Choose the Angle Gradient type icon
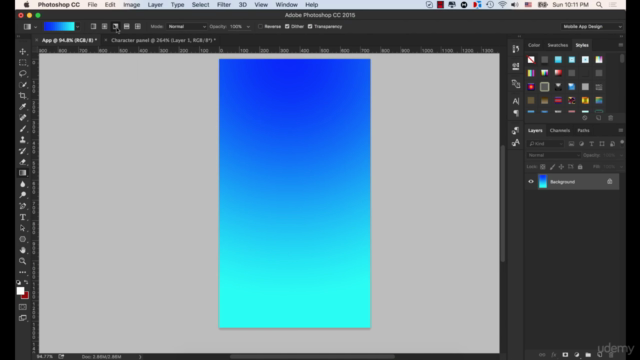Screen dimensions: 640x360 116,27
